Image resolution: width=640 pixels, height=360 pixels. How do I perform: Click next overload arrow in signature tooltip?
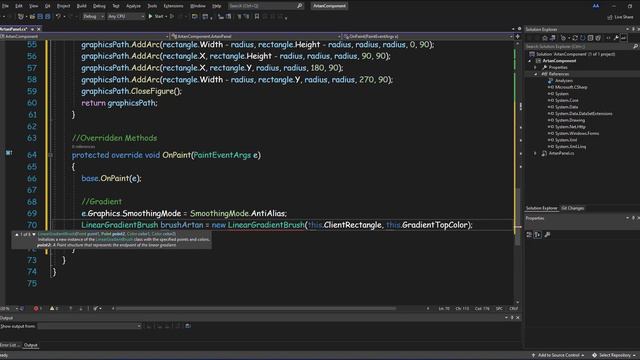(x=34, y=234)
